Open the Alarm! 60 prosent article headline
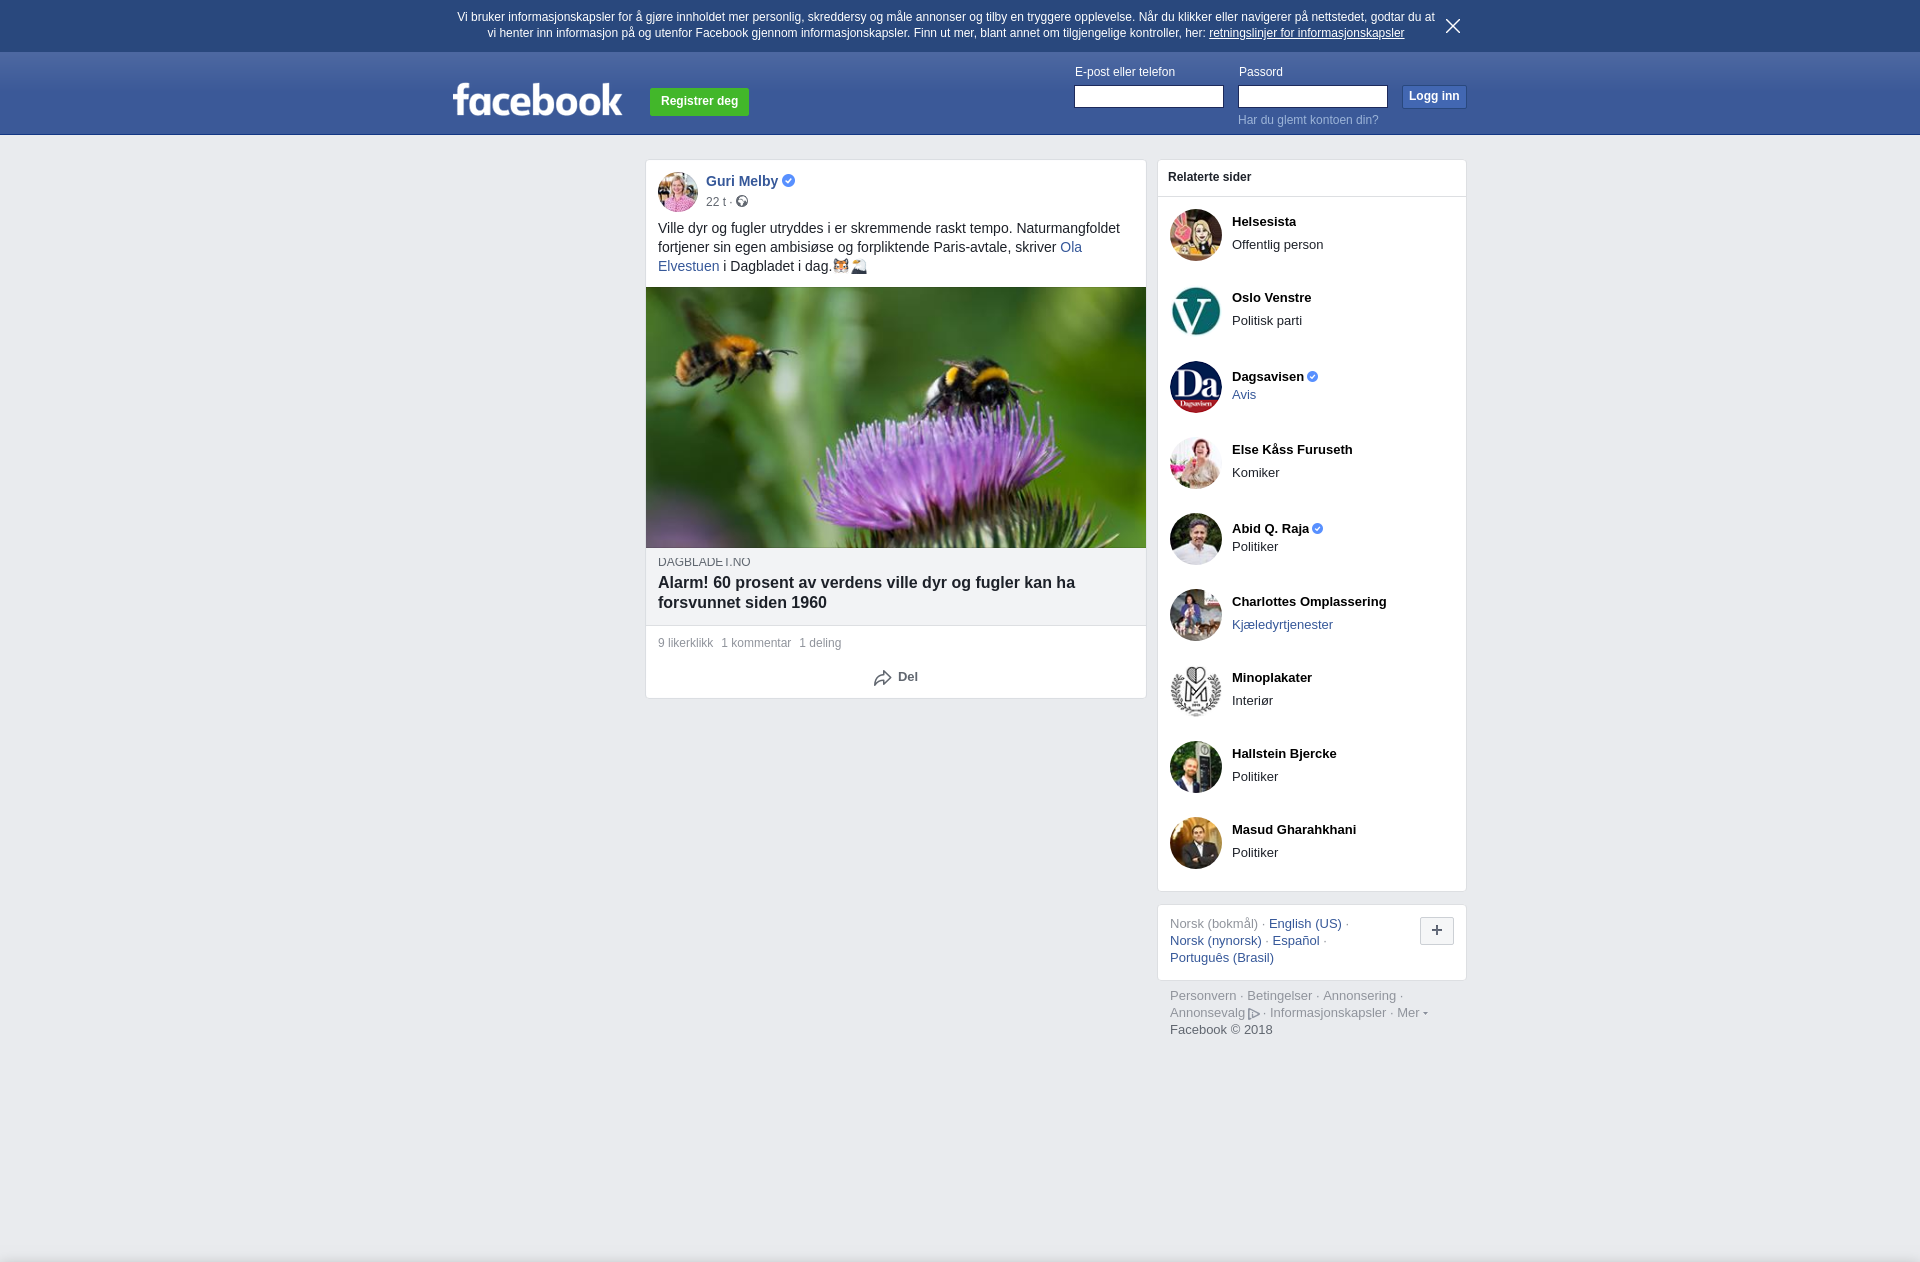 (x=866, y=592)
